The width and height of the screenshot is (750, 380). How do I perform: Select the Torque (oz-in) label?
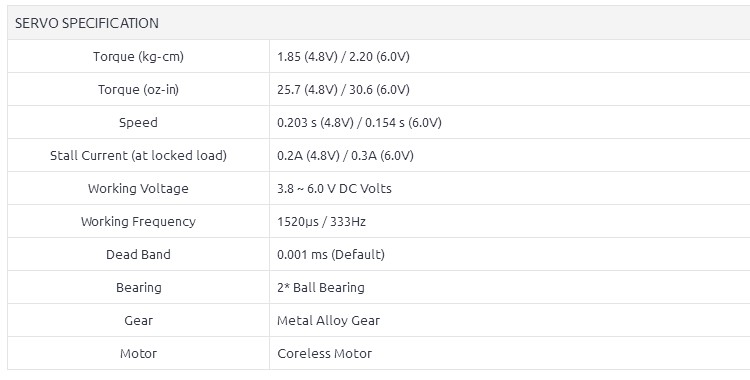(x=138, y=89)
